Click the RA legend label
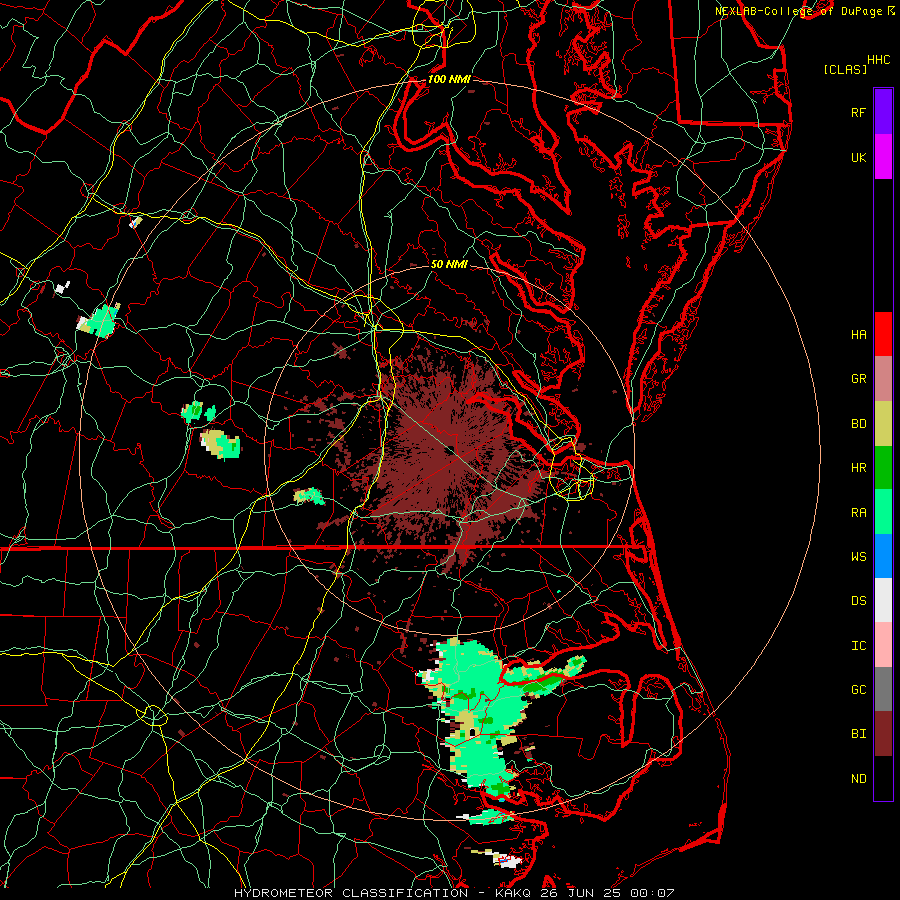 click(x=858, y=513)
